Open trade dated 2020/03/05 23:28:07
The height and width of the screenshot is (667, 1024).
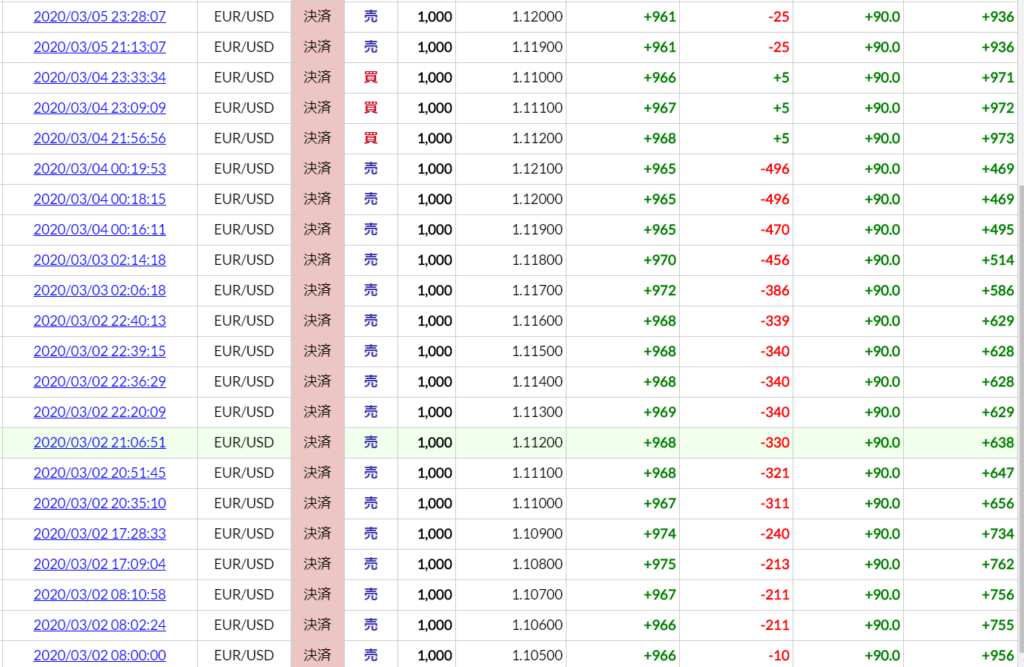(99, 16)
